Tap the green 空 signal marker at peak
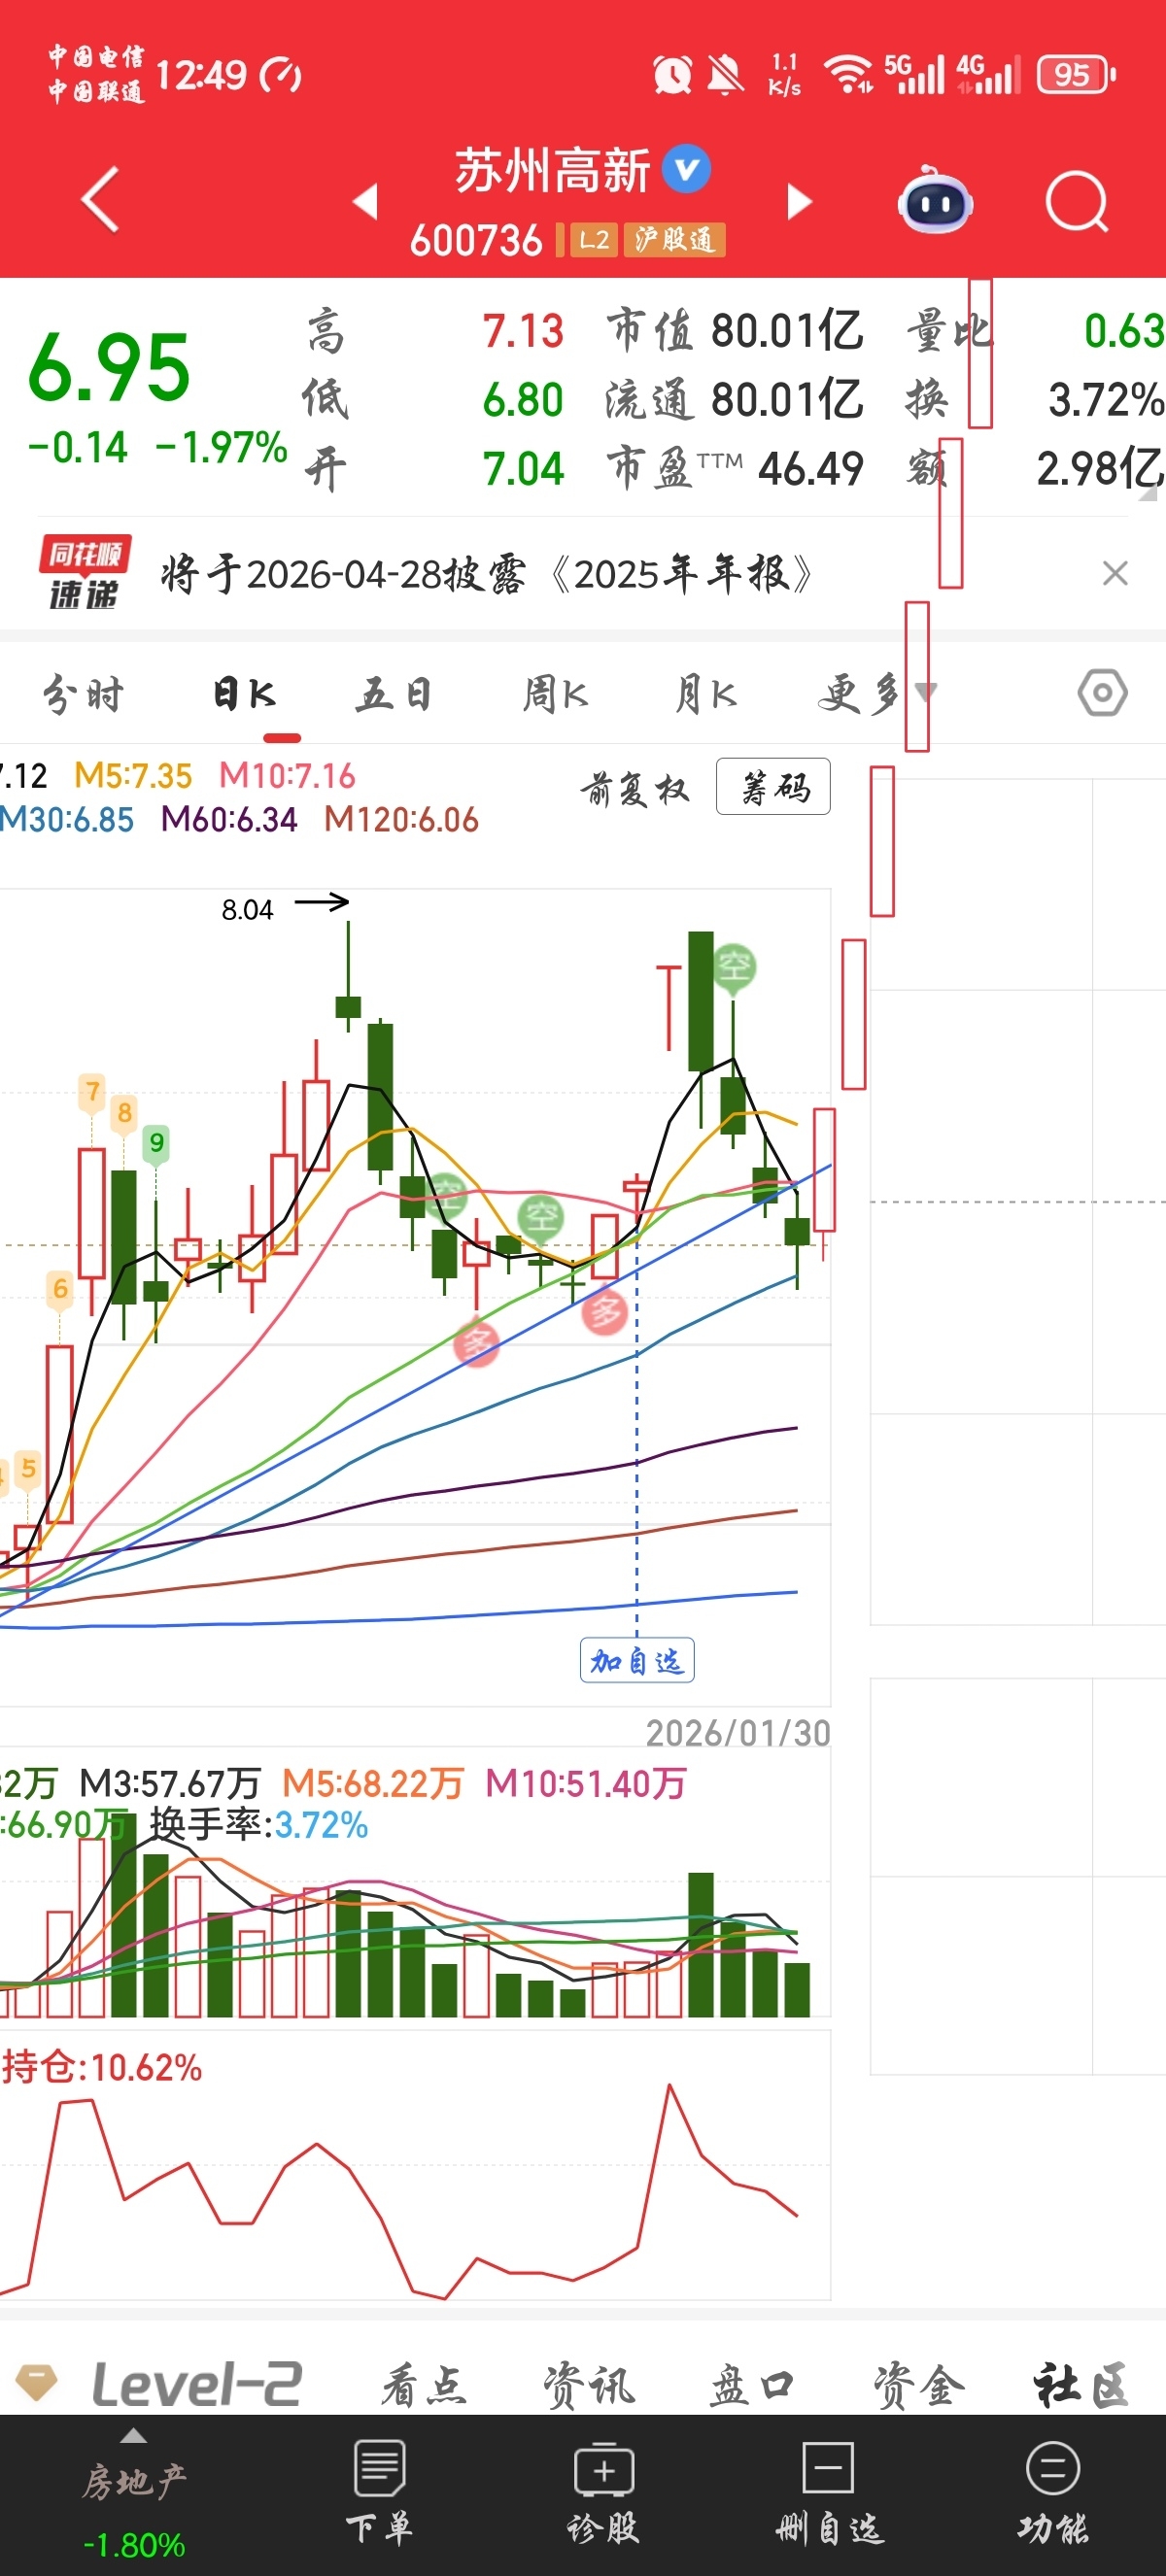The height and width of the screenshot is (2576, 1166). pos(735,967)
